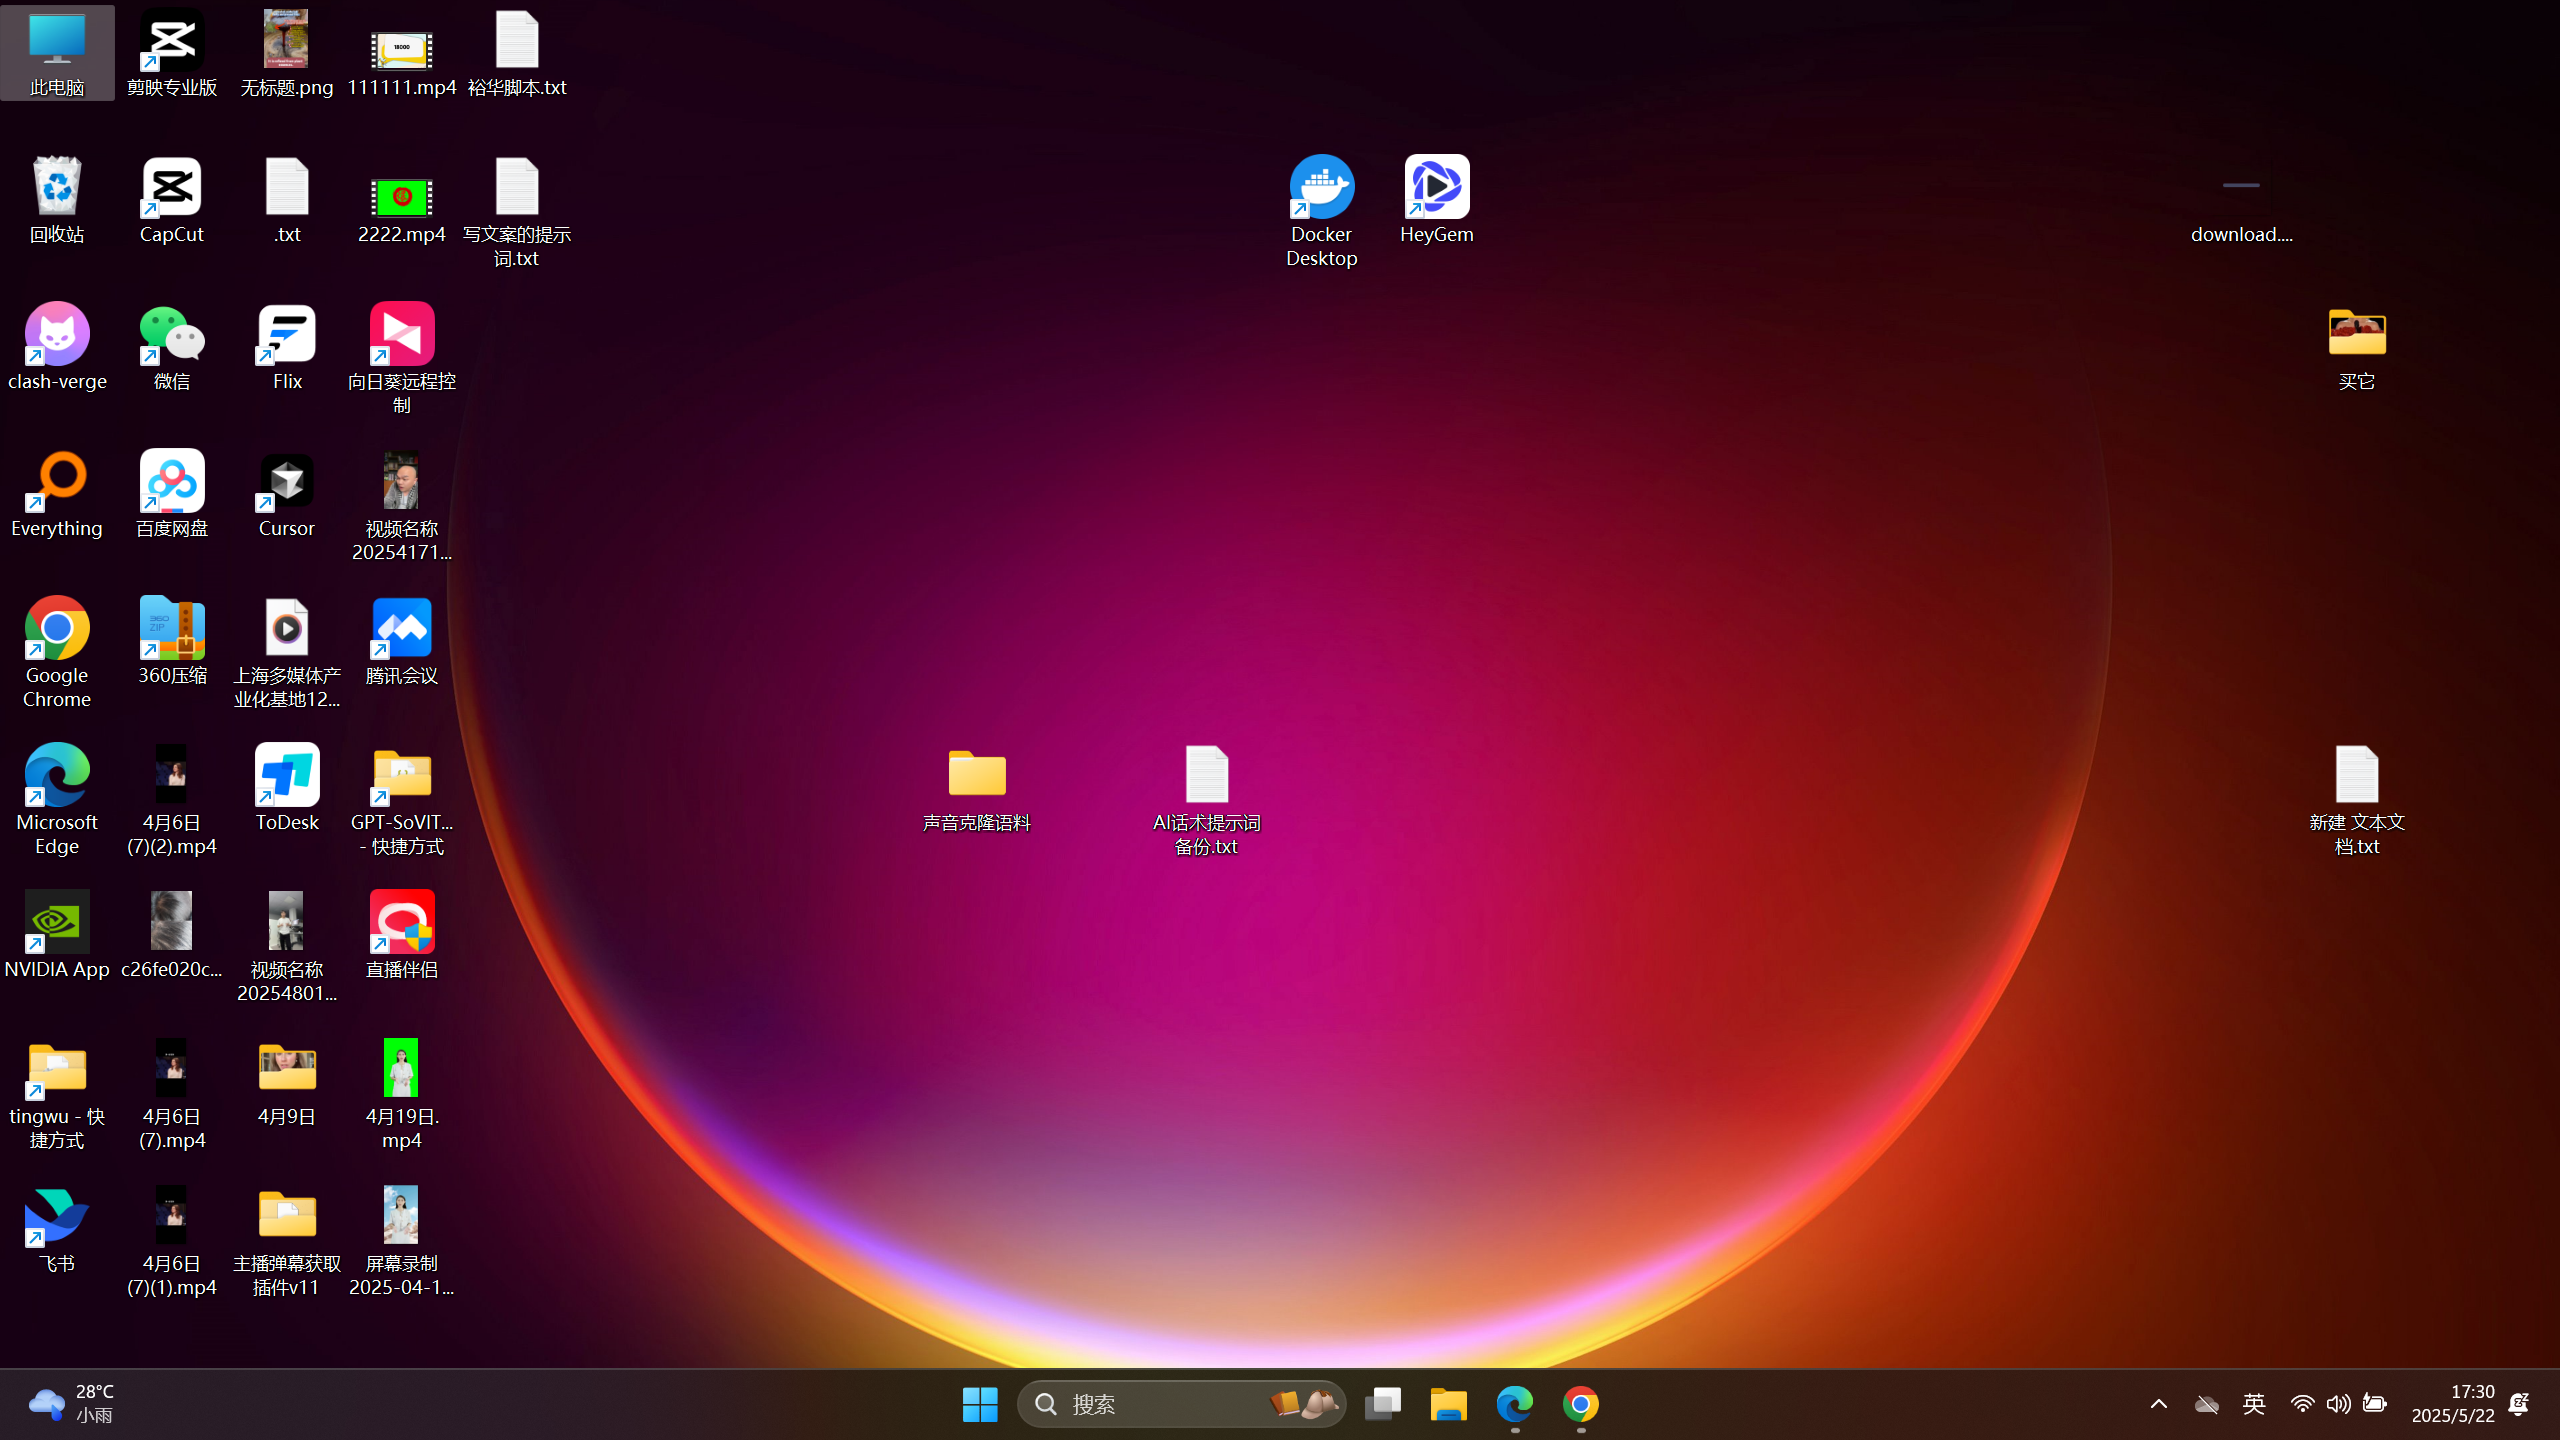Select AI话术提示词备份.txt file
Viewport: 2560px width, 1440px height.
click(1206, 777)
